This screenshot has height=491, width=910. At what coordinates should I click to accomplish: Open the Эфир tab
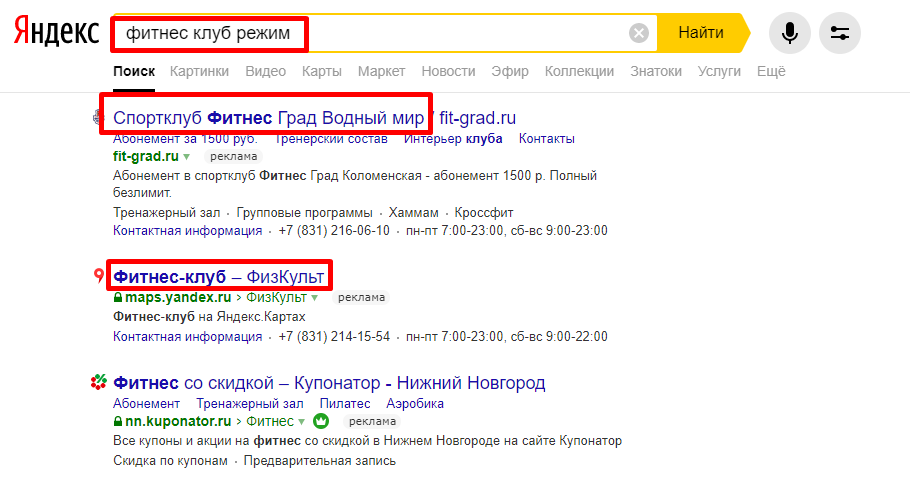click(510, 71)
